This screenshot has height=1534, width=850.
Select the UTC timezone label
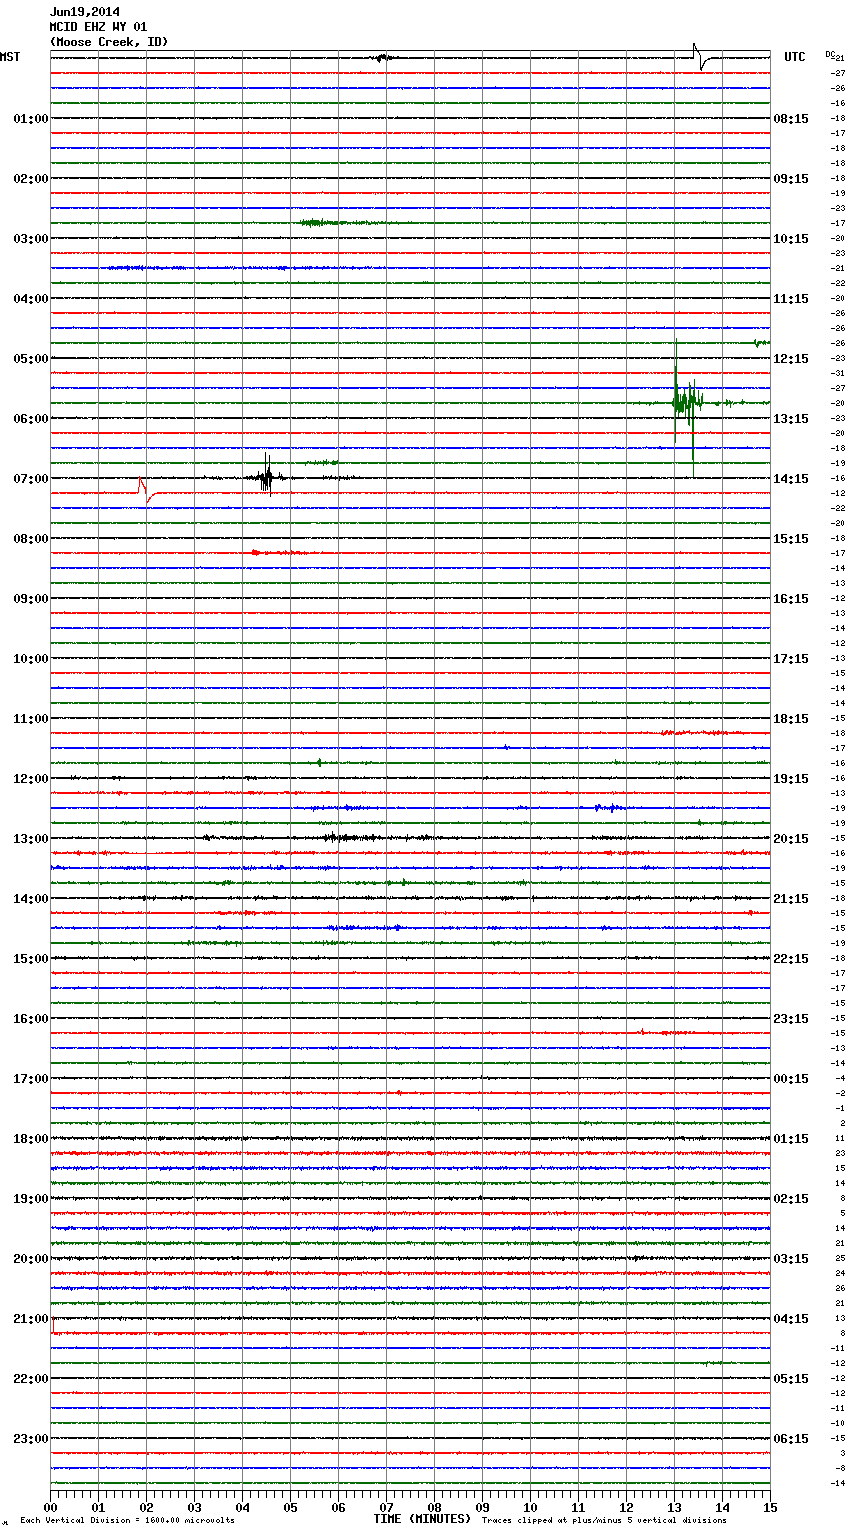point(795,57)
